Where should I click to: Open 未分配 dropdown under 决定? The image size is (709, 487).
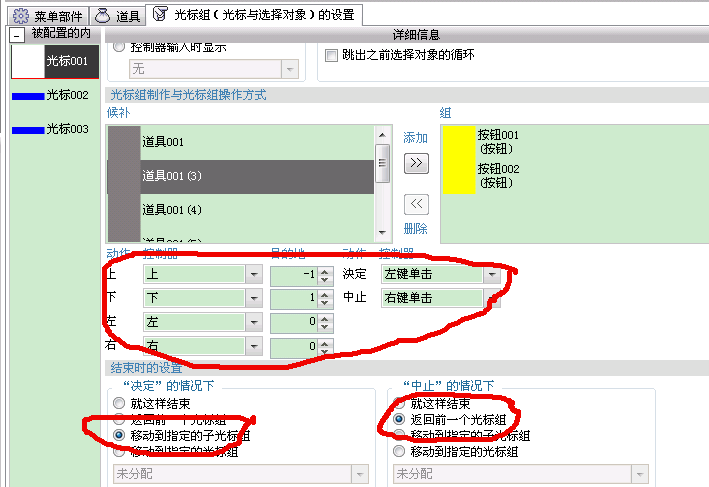(360, 474)
